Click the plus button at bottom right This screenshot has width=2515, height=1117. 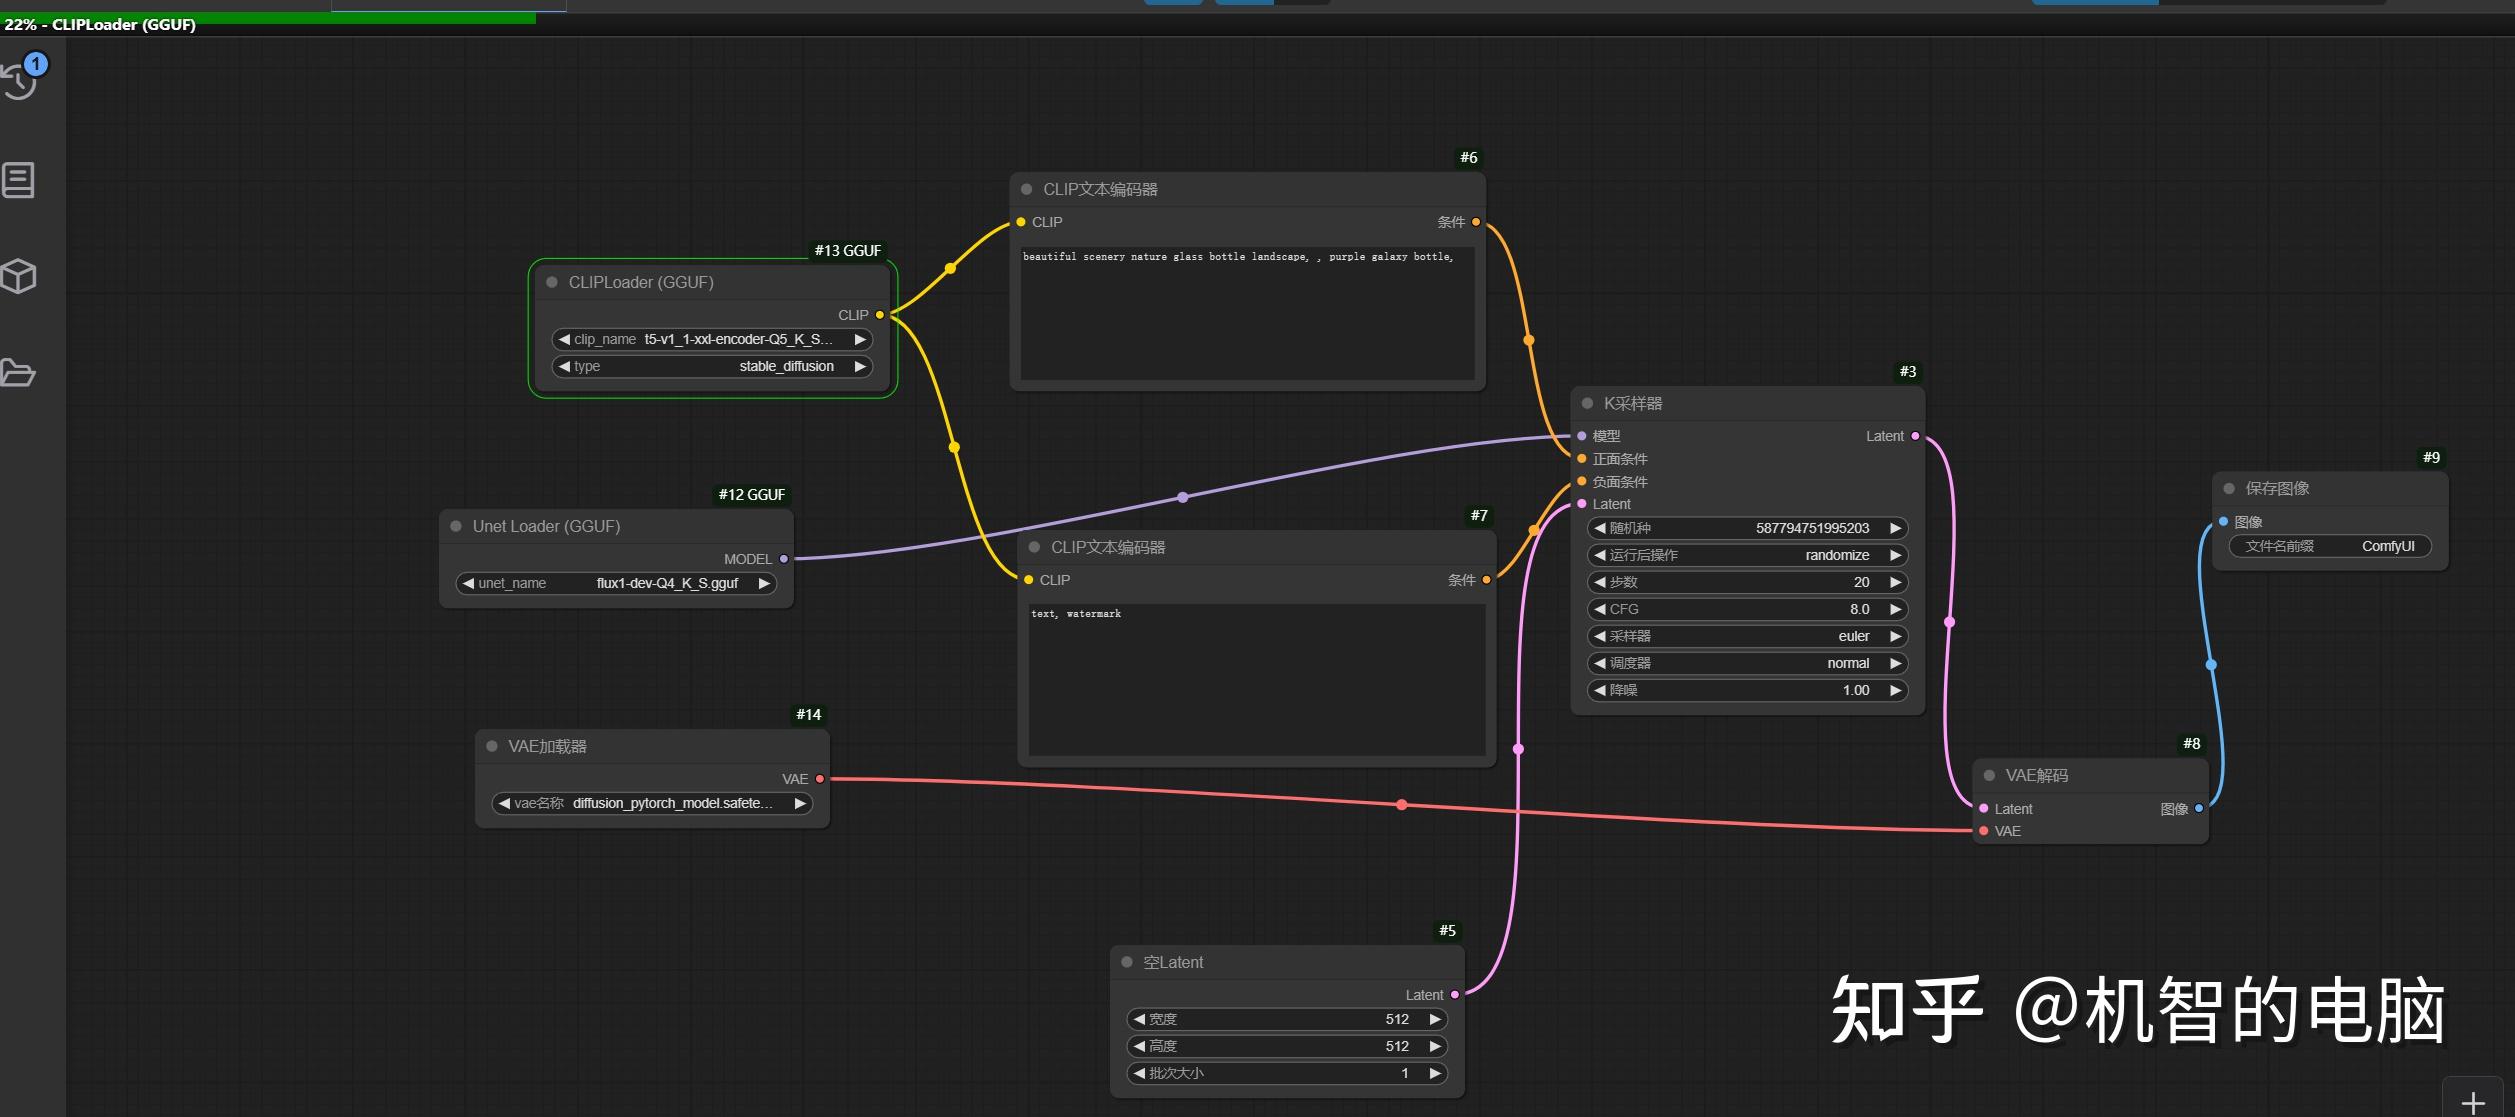(x=2472, y=1102)
